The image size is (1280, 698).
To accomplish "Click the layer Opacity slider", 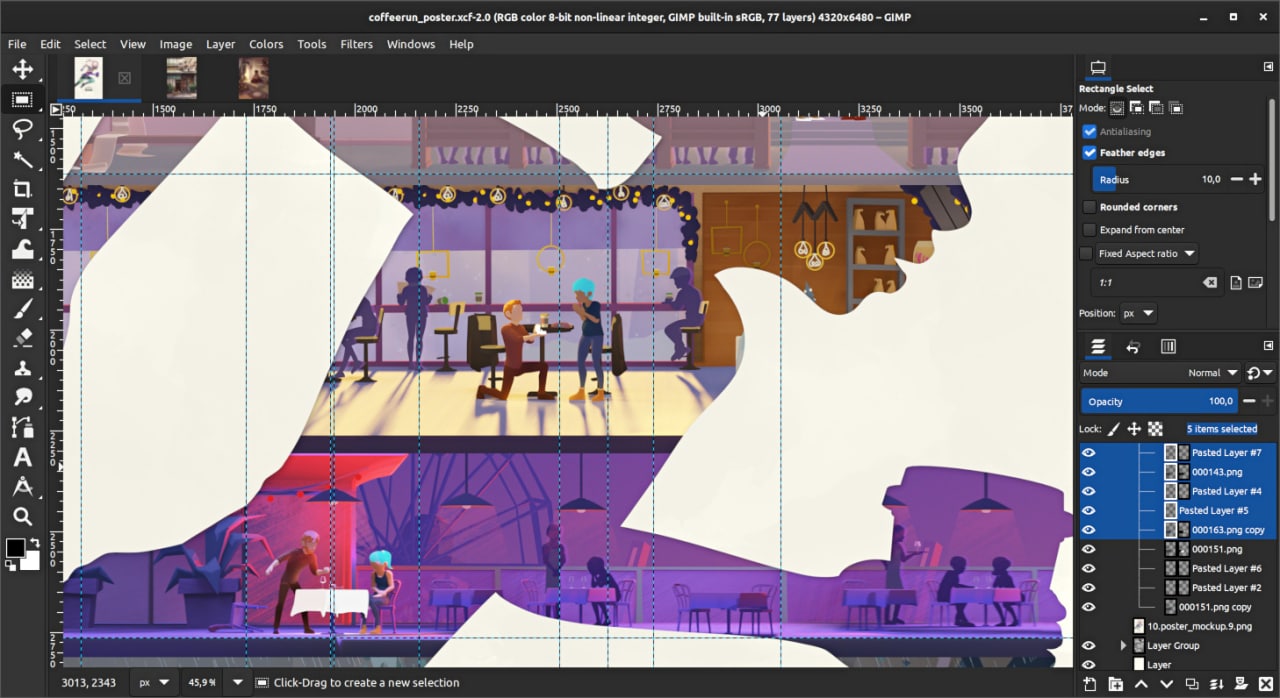I will pos(1157,401).
